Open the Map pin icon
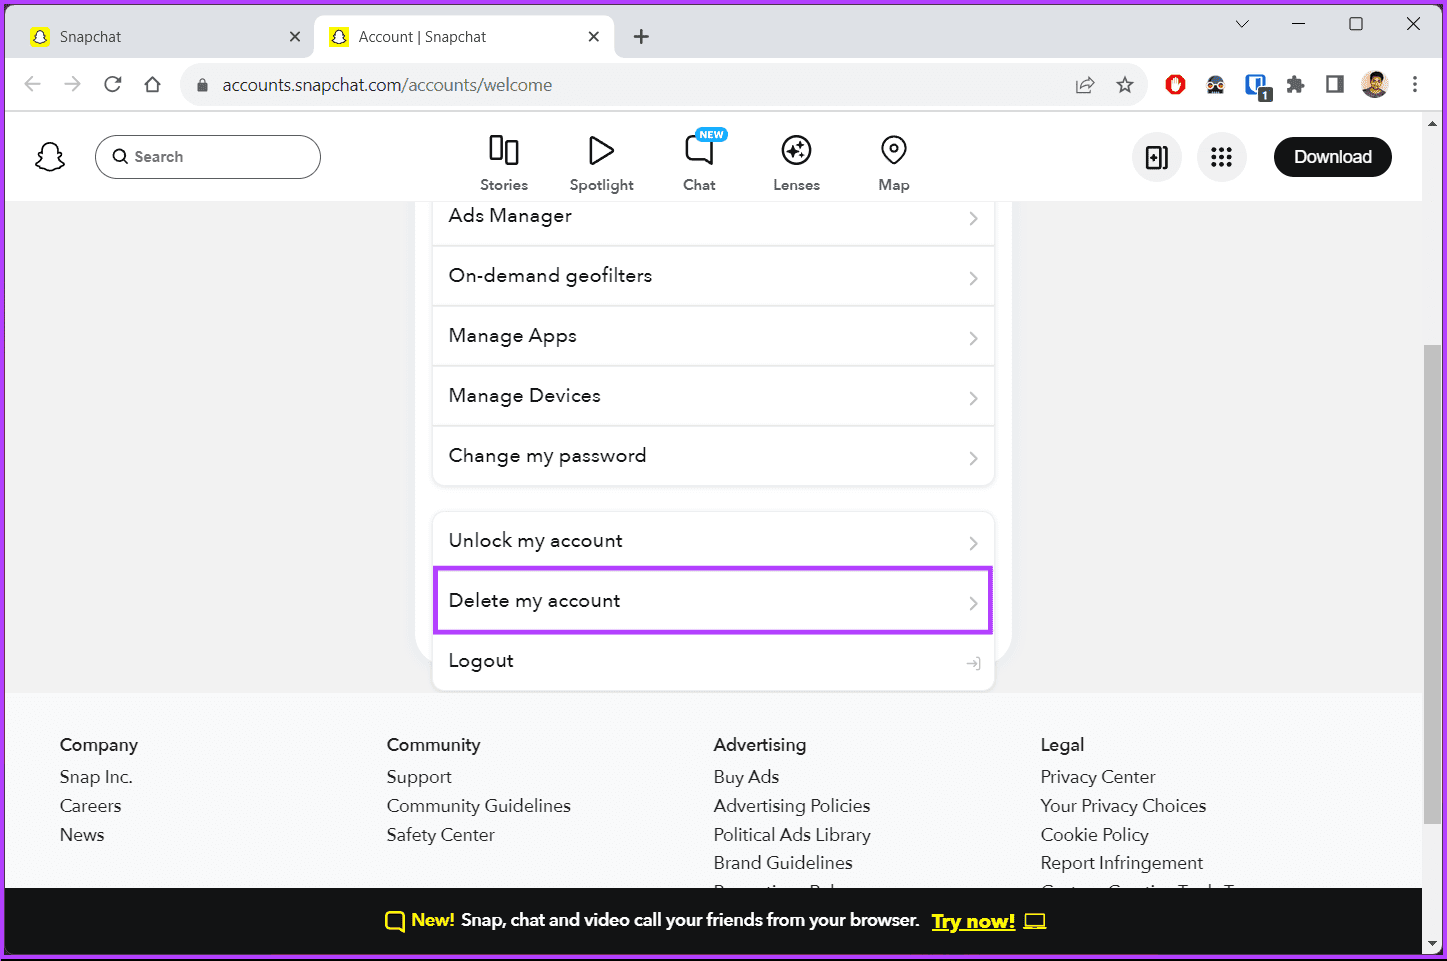Screen dimensions: 1447x961 (x=893, y=163)
